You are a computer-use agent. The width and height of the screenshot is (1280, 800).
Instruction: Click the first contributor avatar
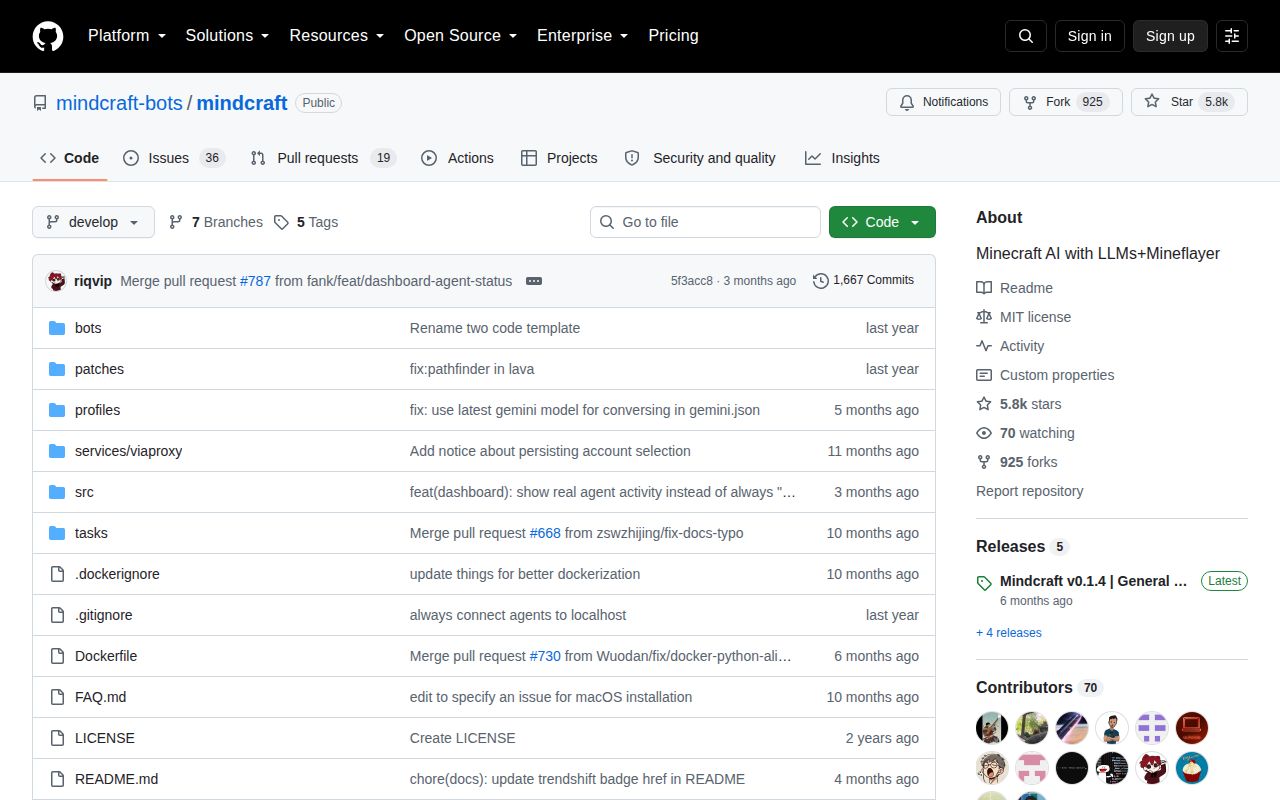point(992,728)
